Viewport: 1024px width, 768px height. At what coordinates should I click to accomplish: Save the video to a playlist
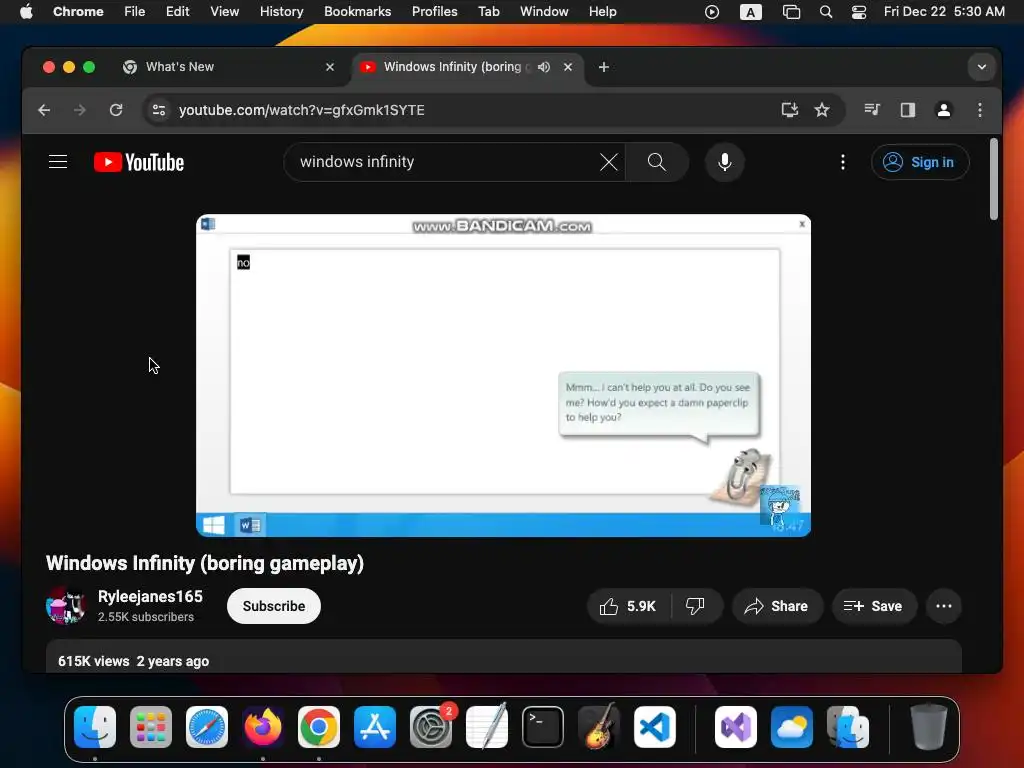click(x=874, y=606)
